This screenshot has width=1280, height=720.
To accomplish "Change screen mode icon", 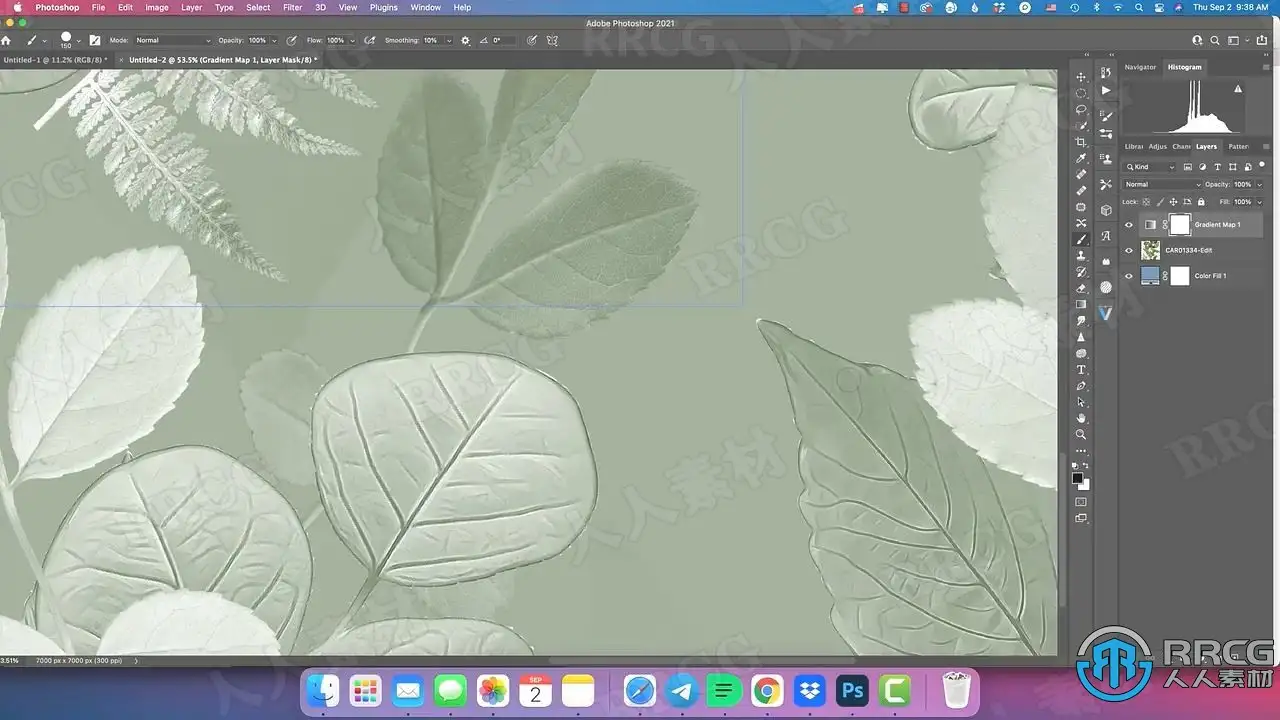I will (x=1081, y=518).
